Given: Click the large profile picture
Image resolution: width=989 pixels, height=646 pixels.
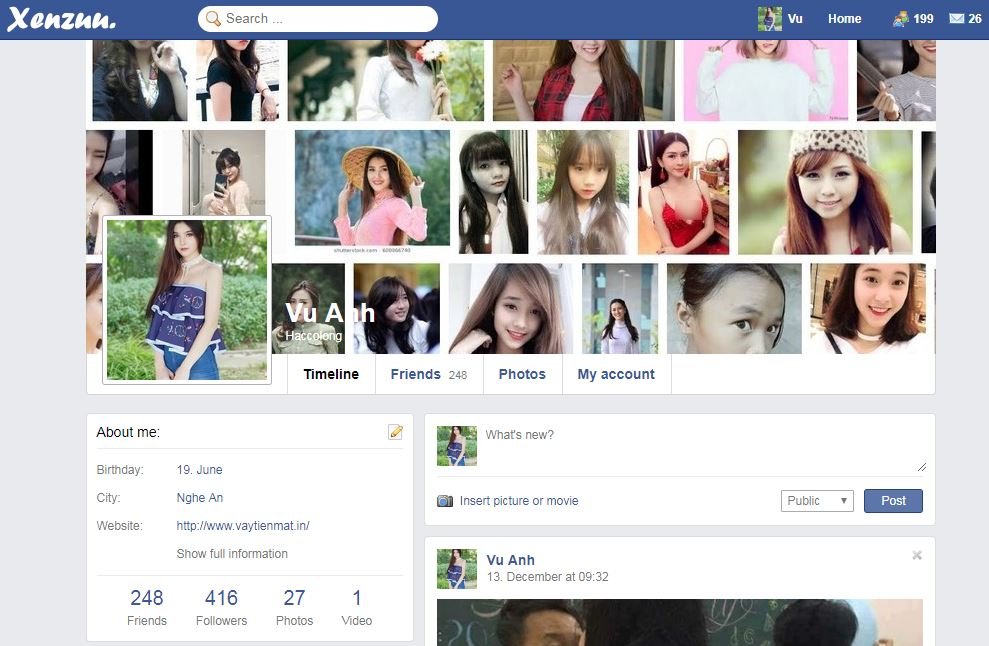Looking at the screenshot, I should [187, 300].
